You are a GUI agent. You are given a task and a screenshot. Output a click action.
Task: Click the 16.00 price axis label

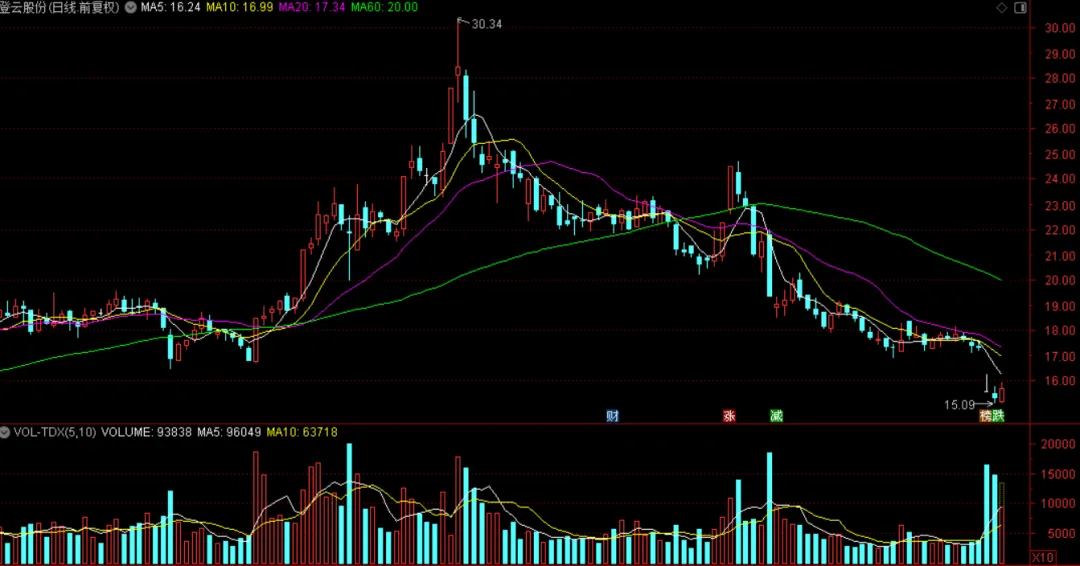click(x=1059, y=381)
